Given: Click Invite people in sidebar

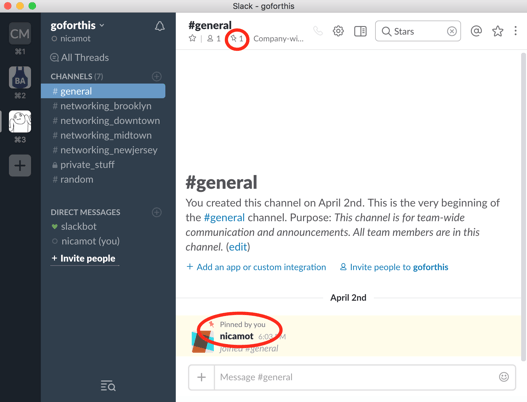Looking at the screenshot, I should pyautogui.click(x=84, y=258).
